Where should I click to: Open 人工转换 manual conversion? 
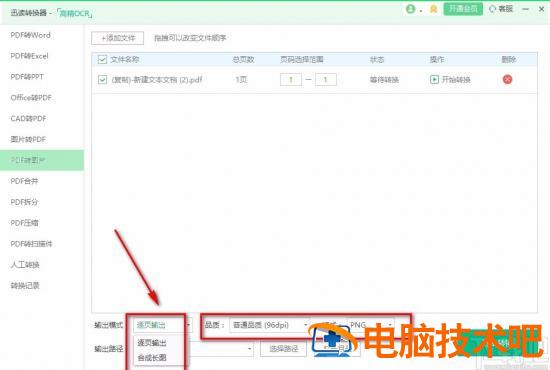(25, 264)
